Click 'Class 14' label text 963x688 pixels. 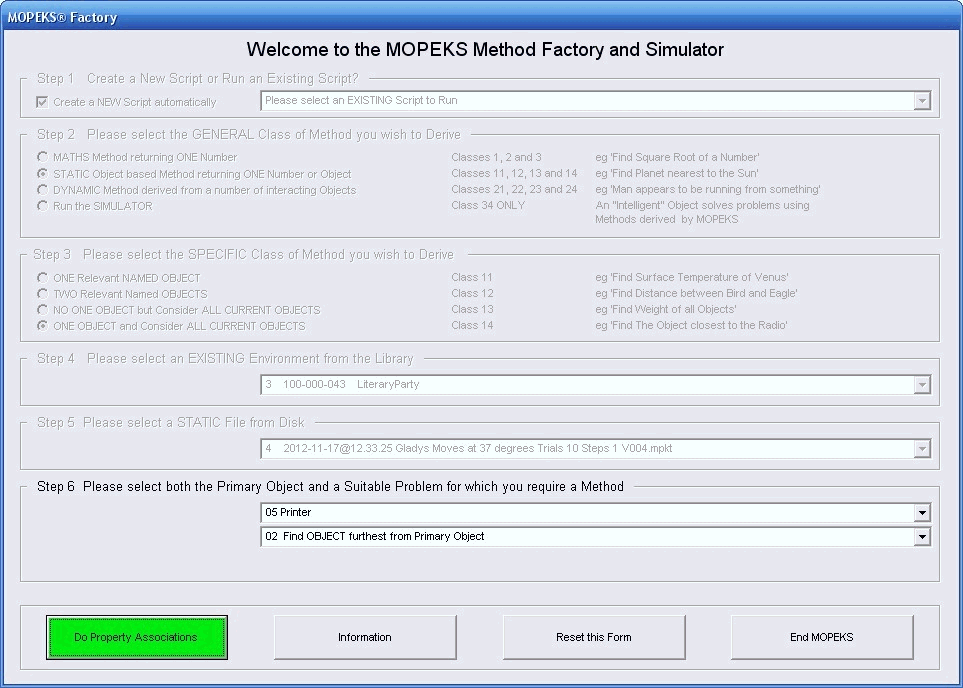tap(472, 325)
